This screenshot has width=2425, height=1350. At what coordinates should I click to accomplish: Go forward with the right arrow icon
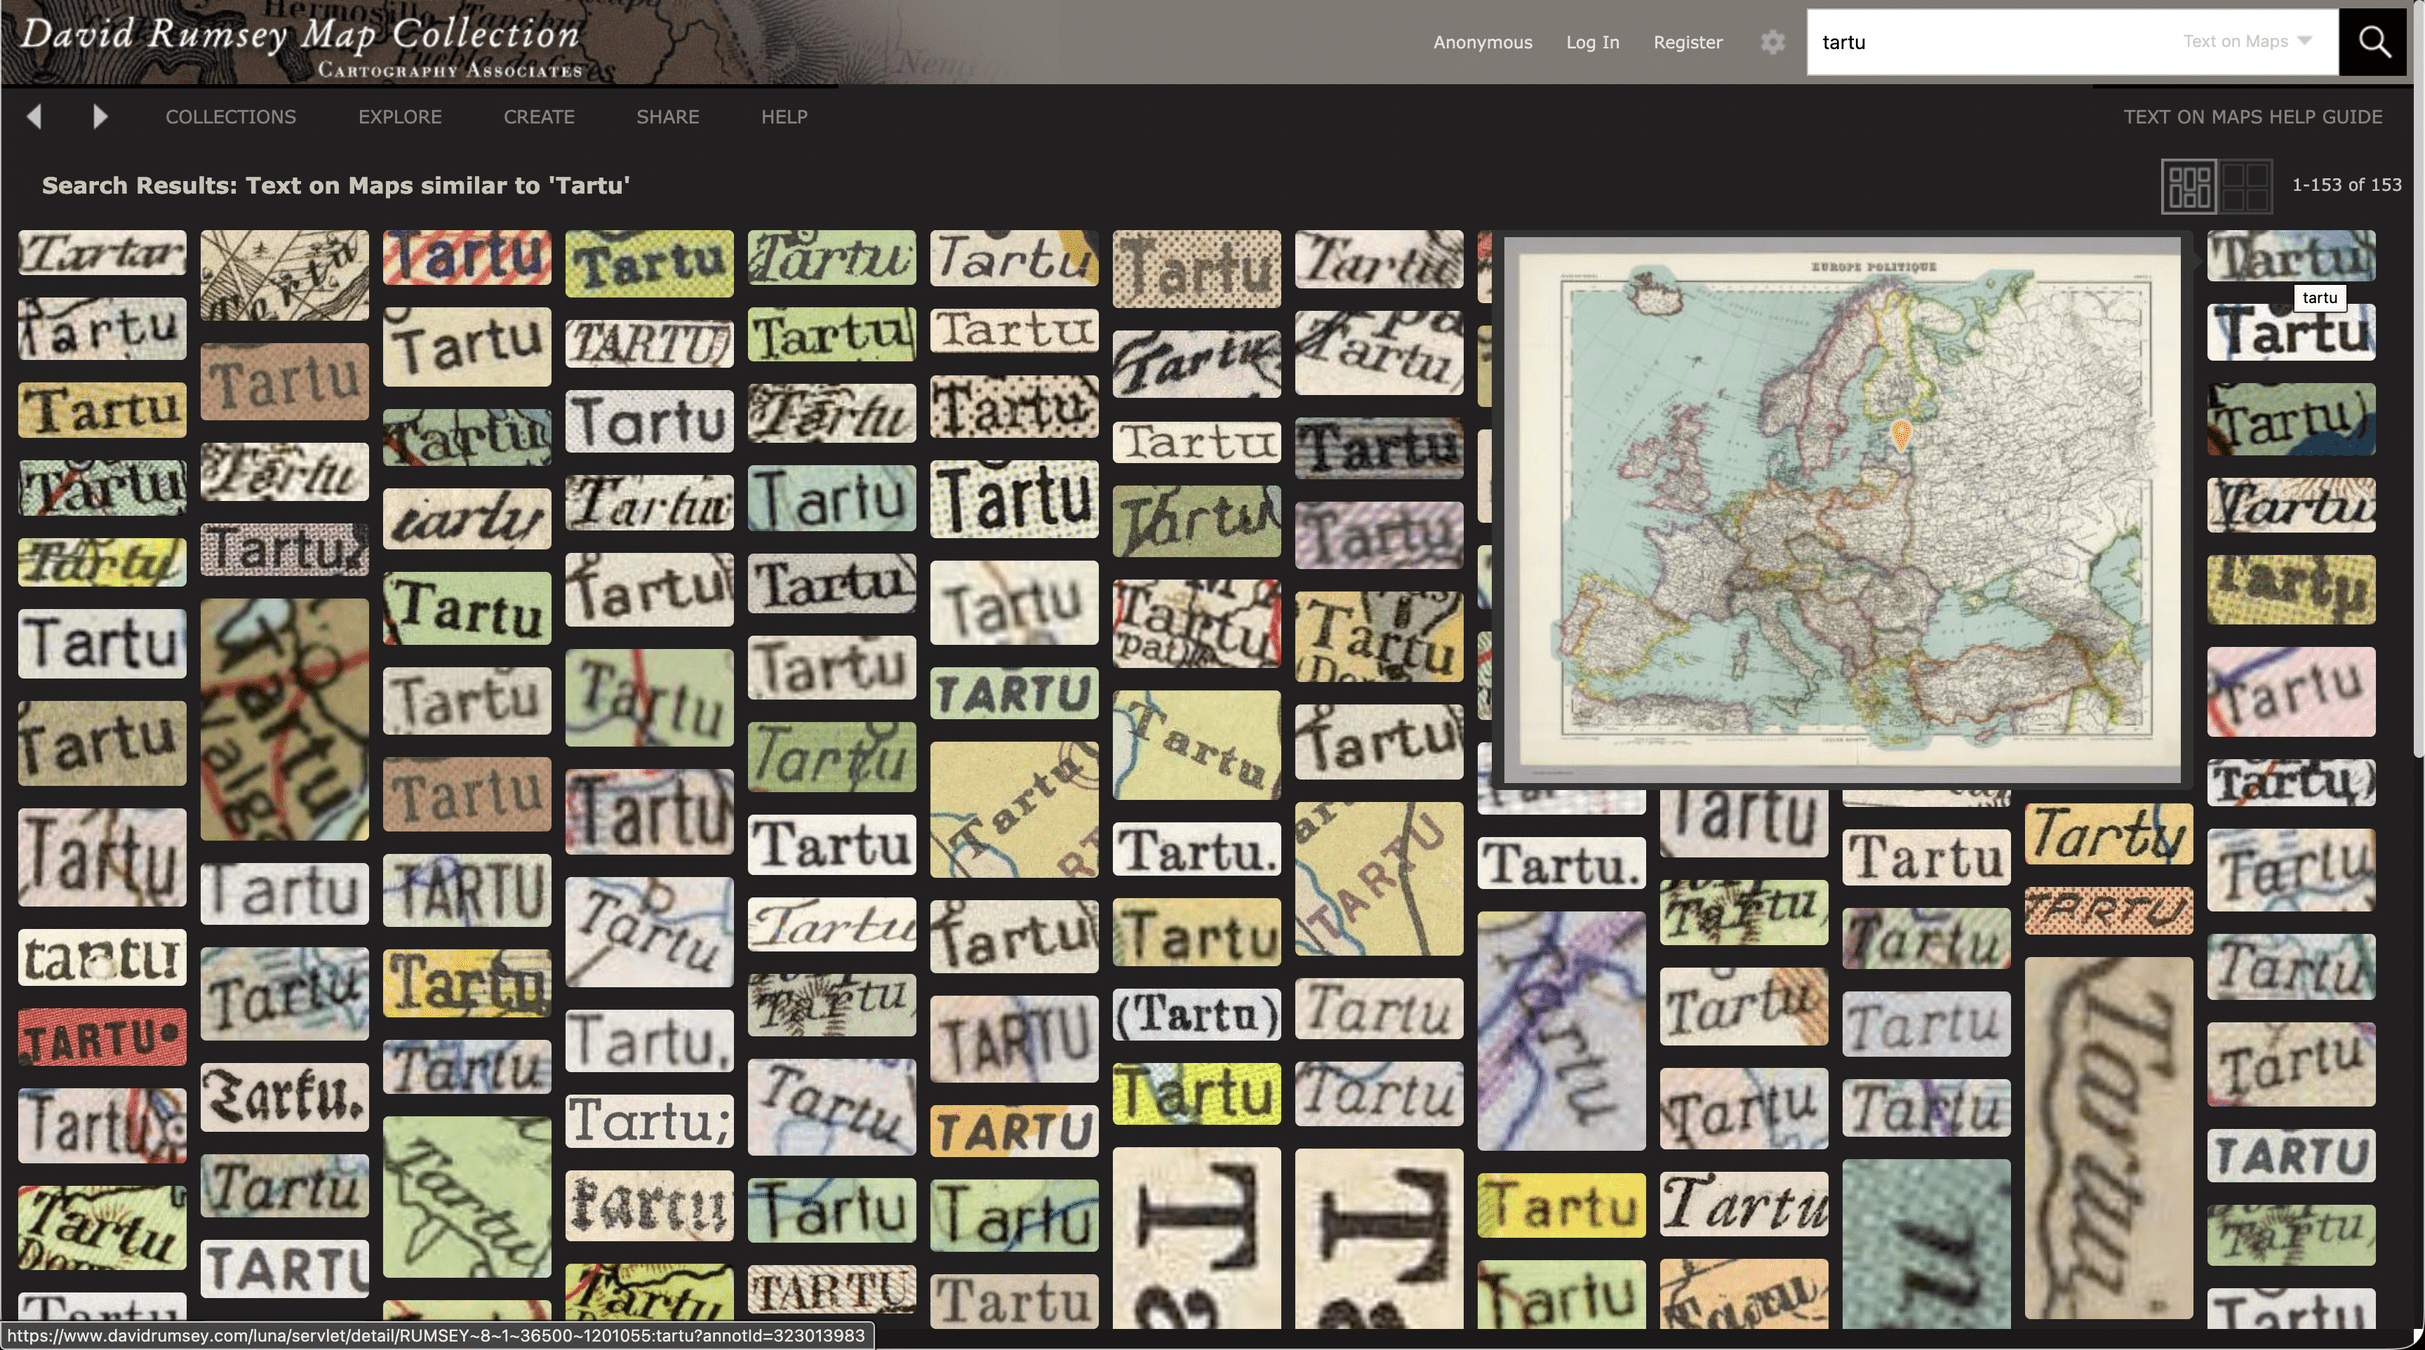point(99,117)
